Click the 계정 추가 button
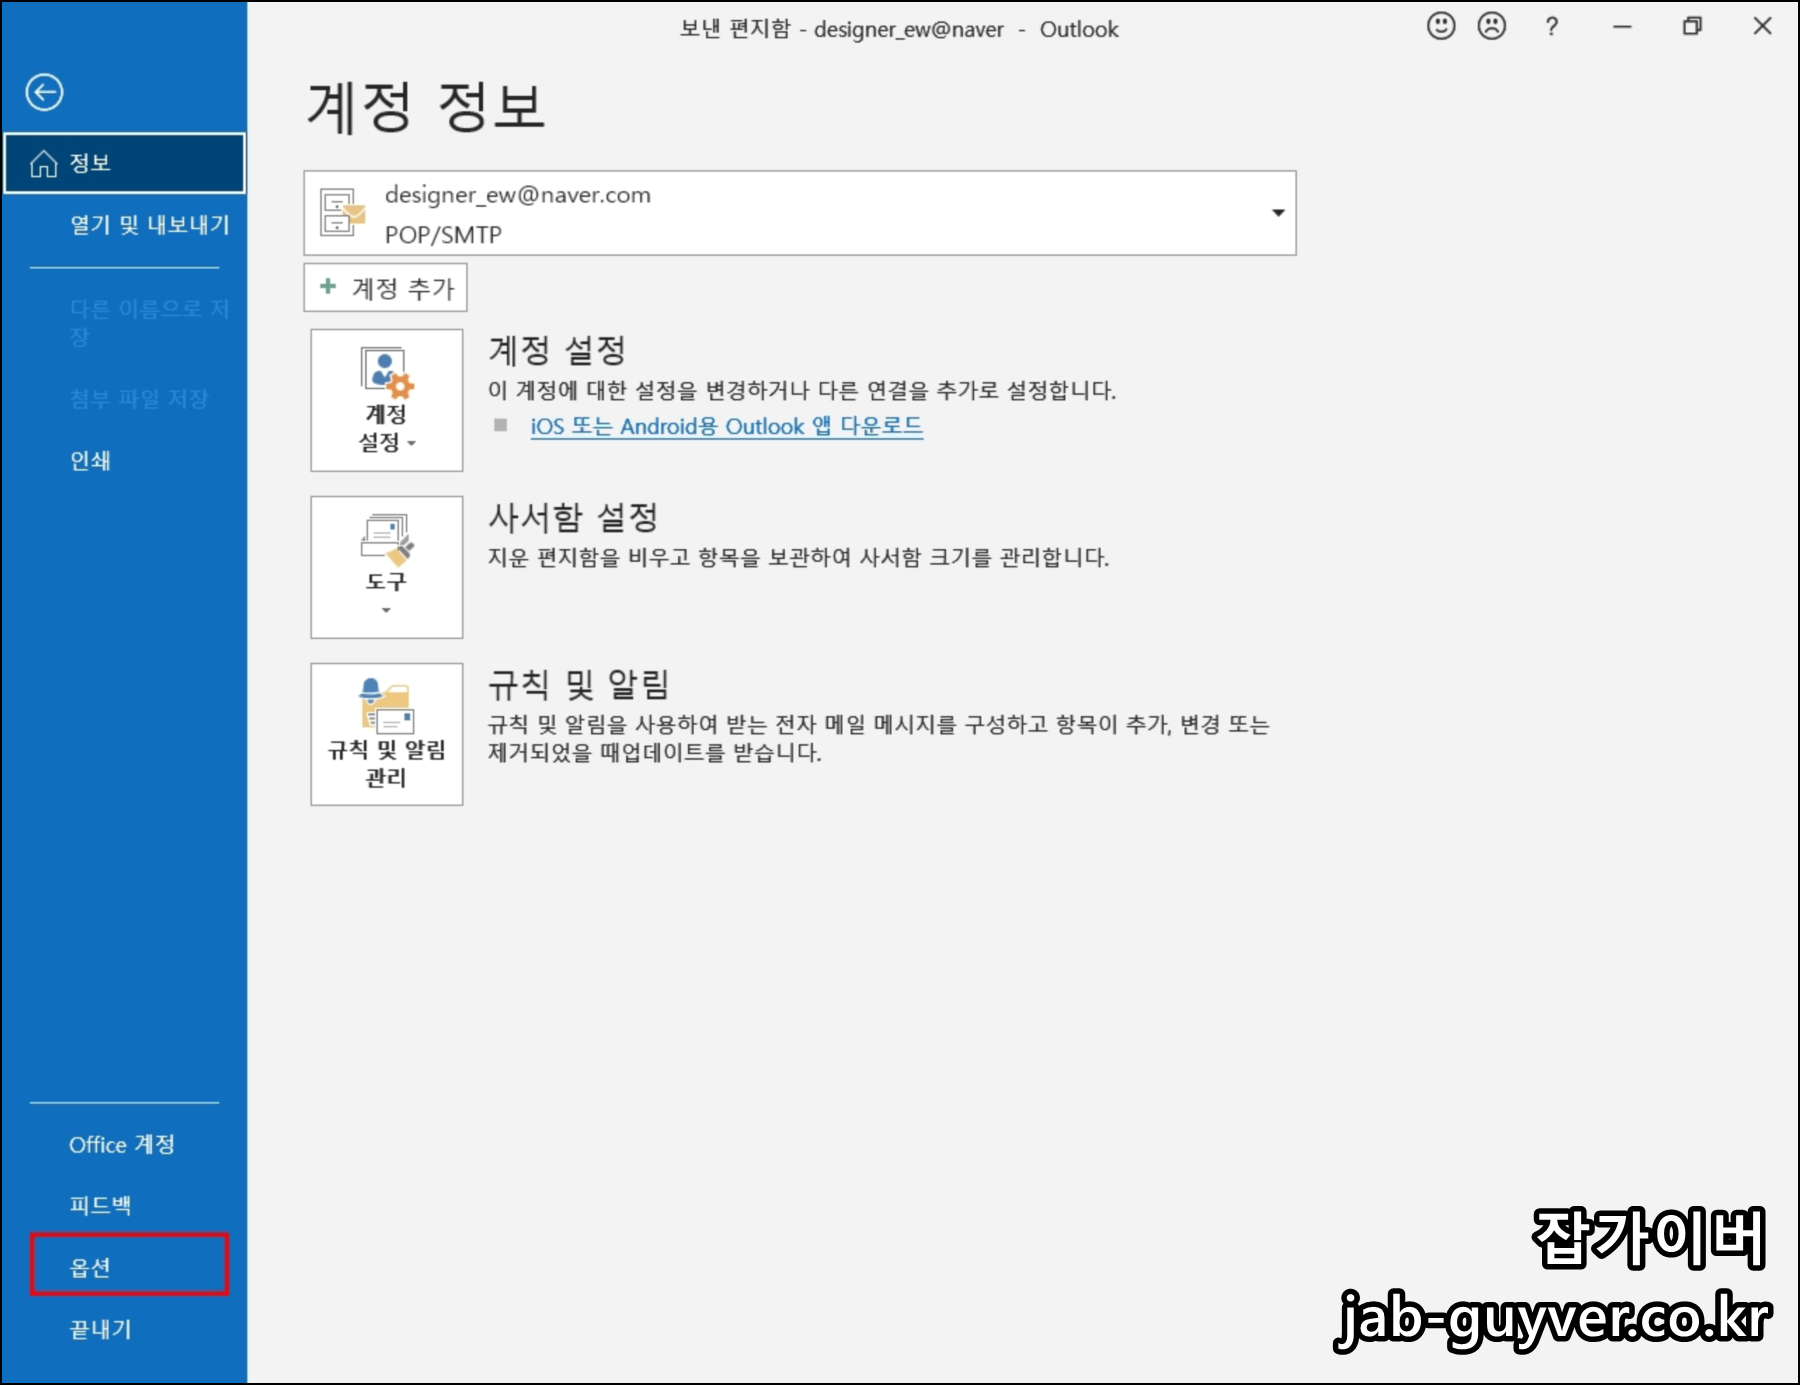The width and height of the screenshot is (1800, 1385). click(x=385, y=288)
